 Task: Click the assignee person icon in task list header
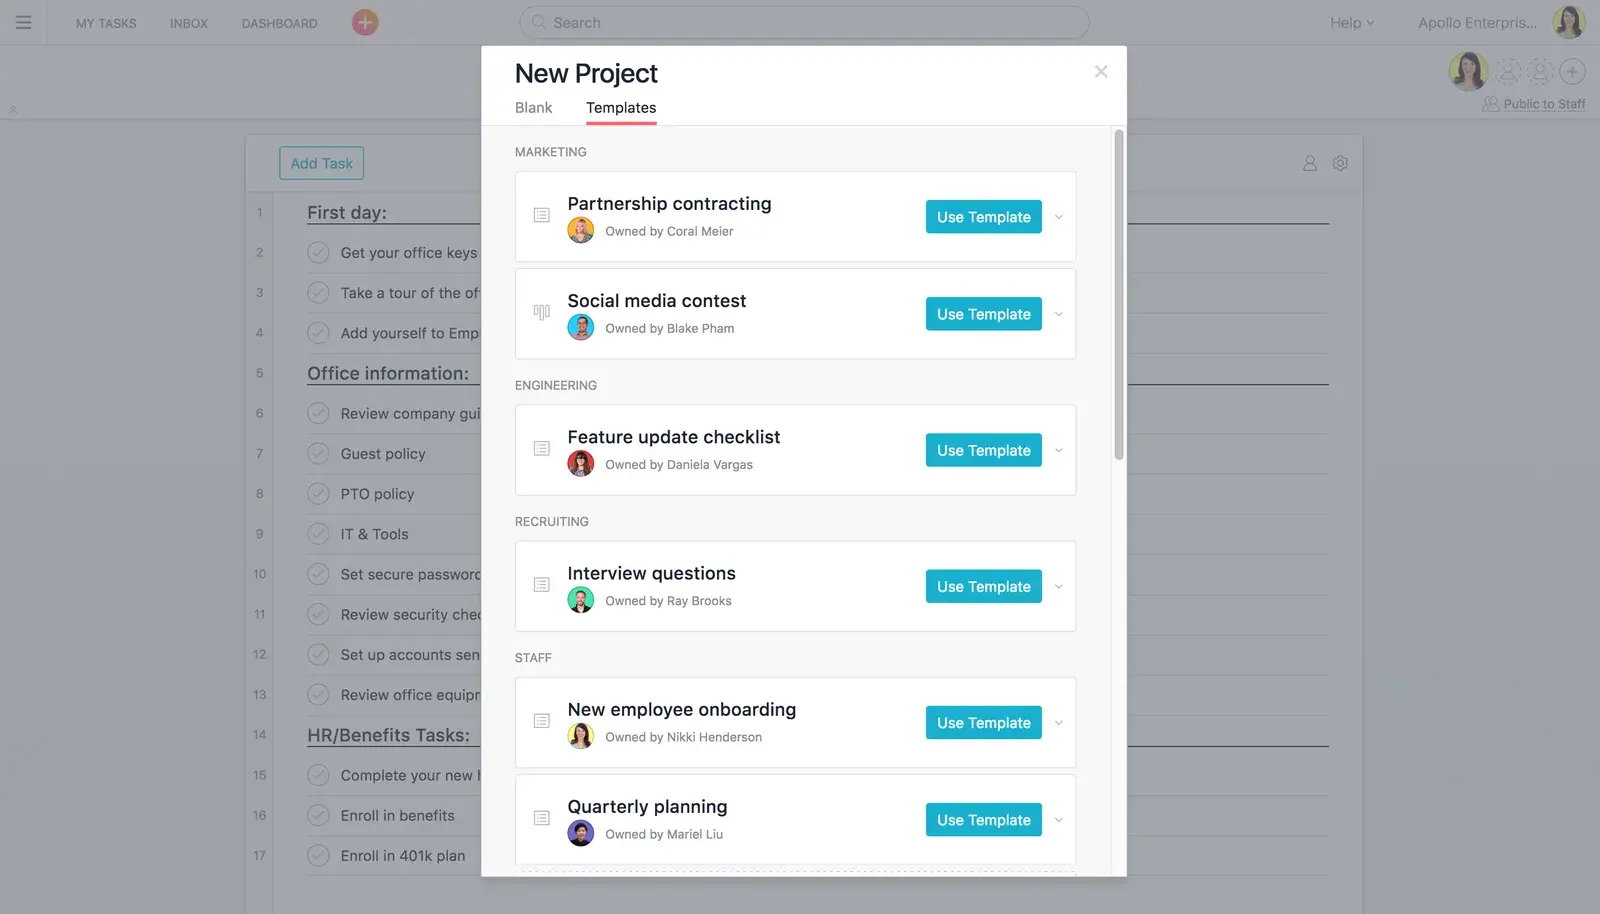pyautogui.click(x=1309, y=163)
